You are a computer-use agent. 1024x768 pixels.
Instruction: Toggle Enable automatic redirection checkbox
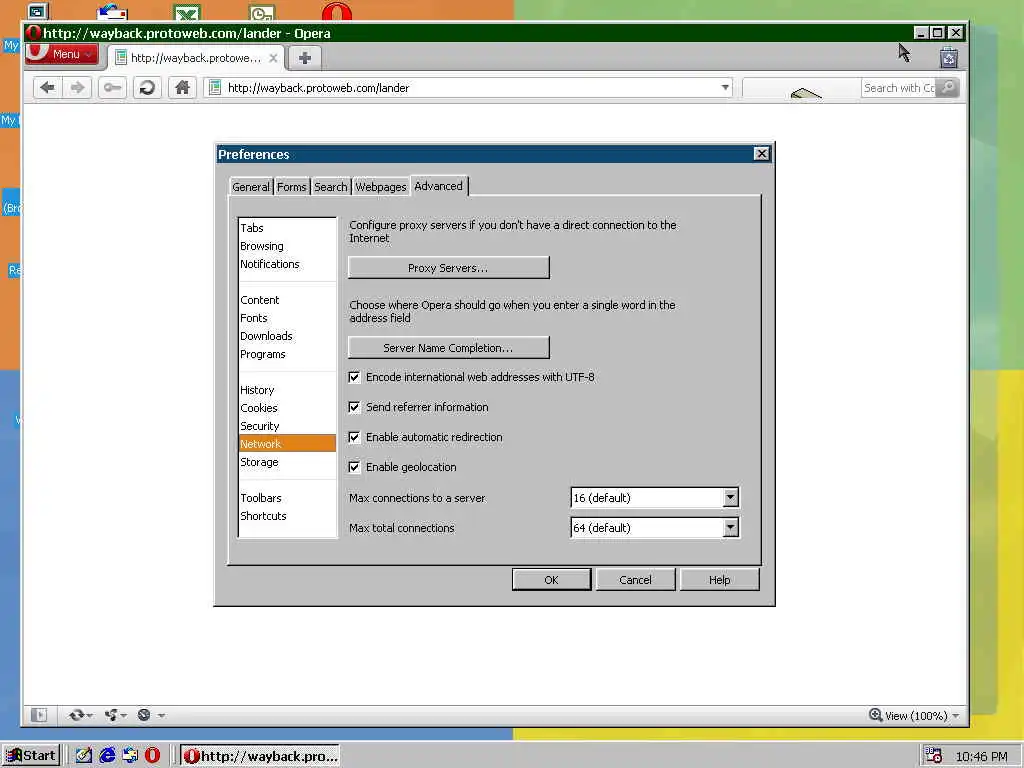(355, 438)
